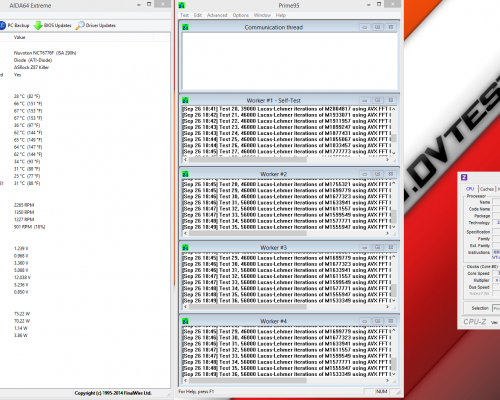Click the Prime95 title bar app icon
The height and width of the screenshot is (400, 500).
pyautogui.click(x=182, y=5)
